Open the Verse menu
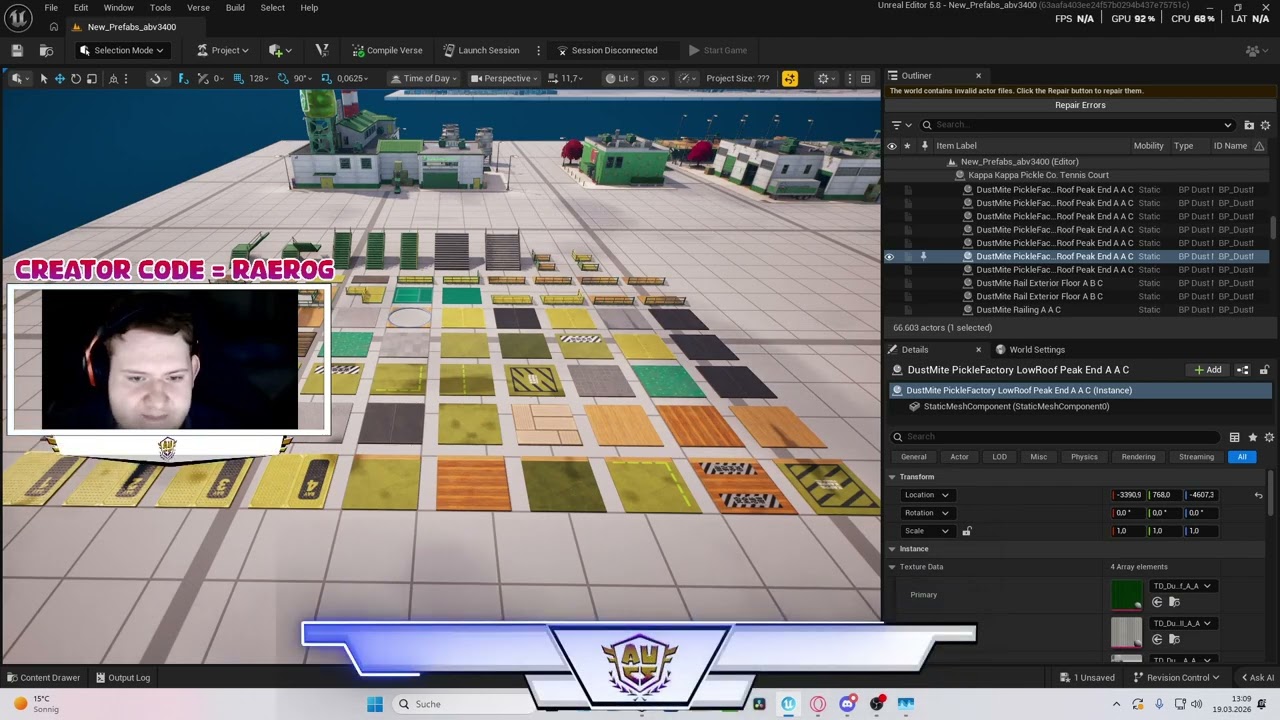This screenshot has height=720, width=1280. [x=198, y=7]
